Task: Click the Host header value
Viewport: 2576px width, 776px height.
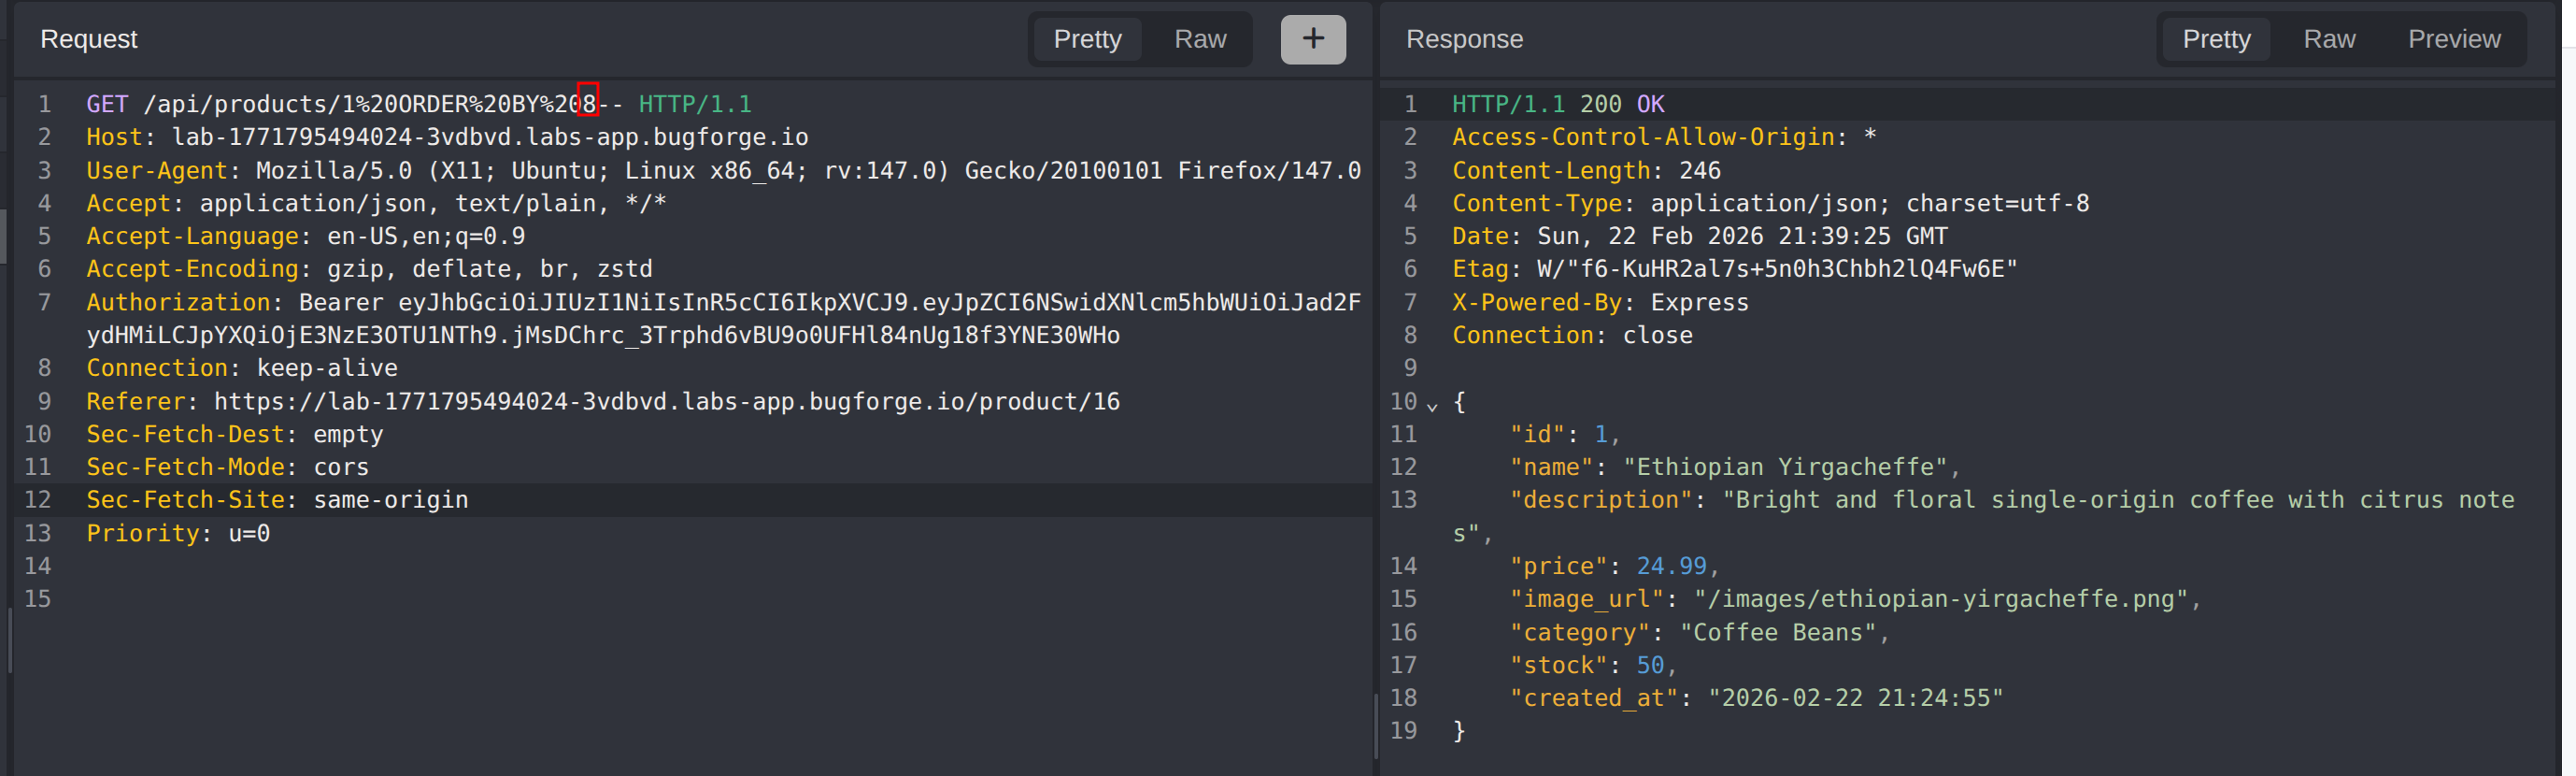Action: point(489,137)
